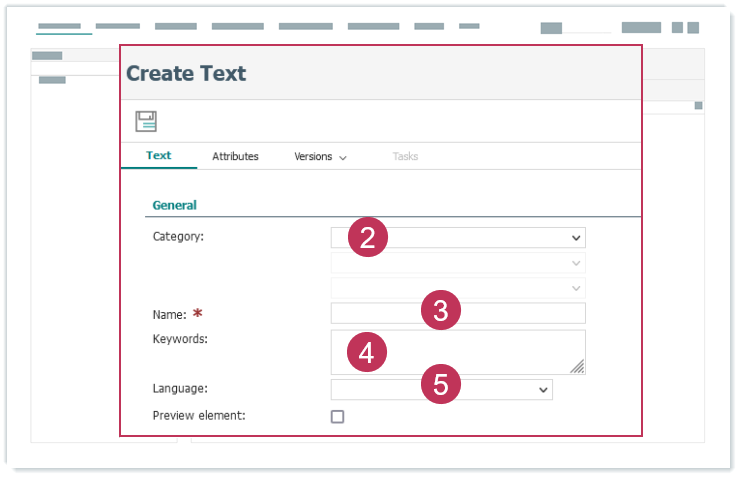740x478 pixels.
Task: Click the greyed-out Tasks tab
Action: [405, 156]
